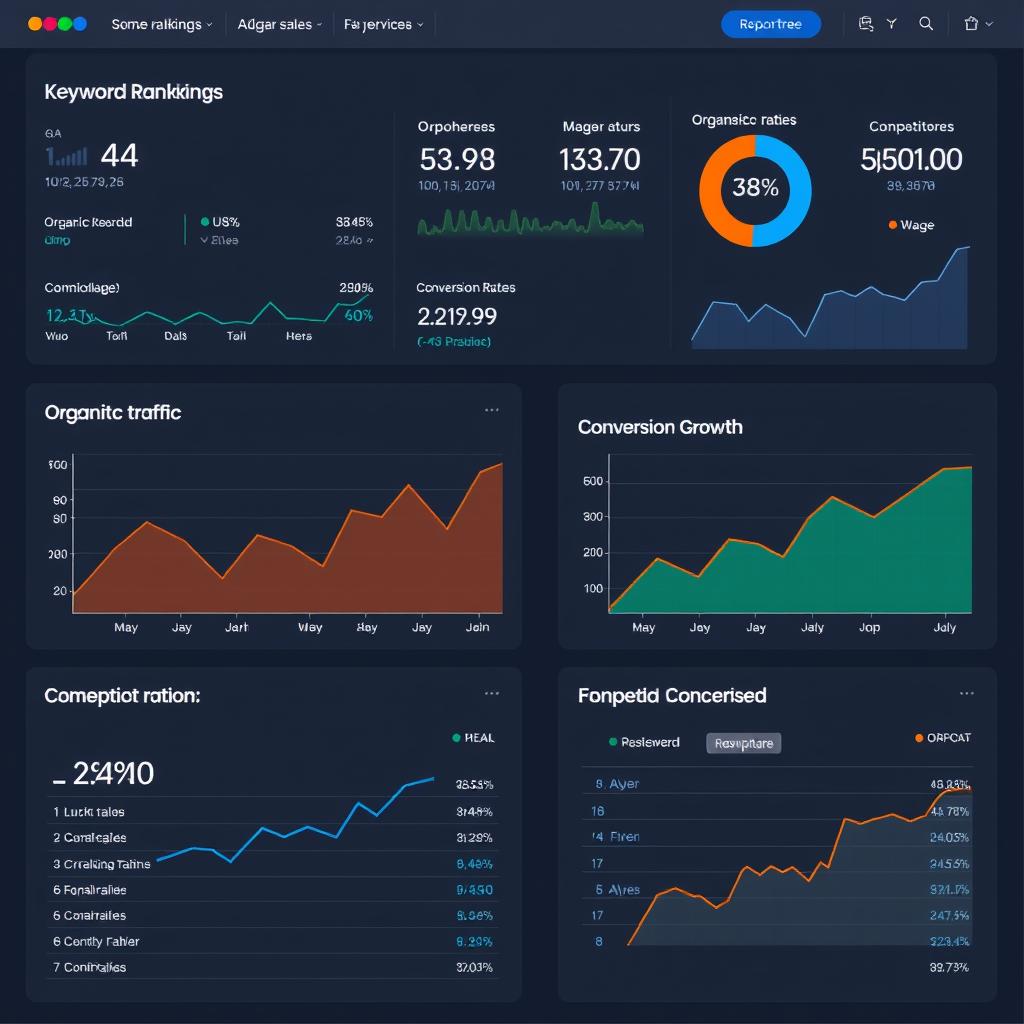The width and height of the screenshot is (1024, 1024).
Task: Switch to the Keyword Rankings panel
Action: (x=133, y=91)
